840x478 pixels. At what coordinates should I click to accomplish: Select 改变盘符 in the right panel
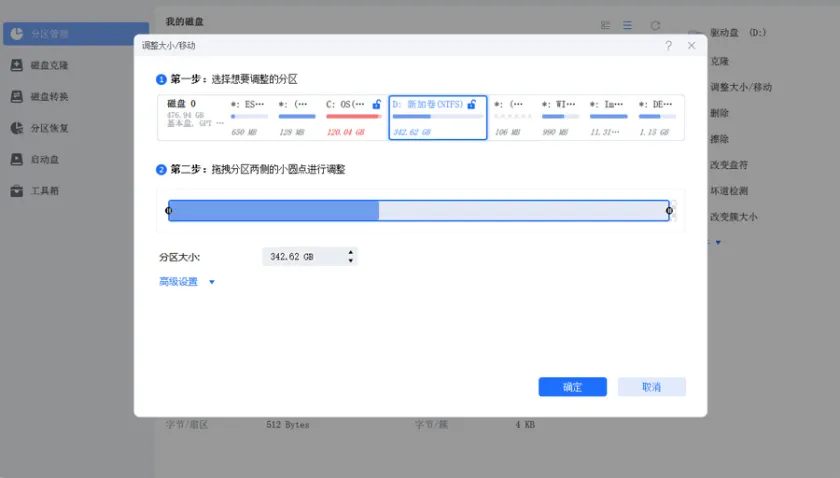(728, 164)
